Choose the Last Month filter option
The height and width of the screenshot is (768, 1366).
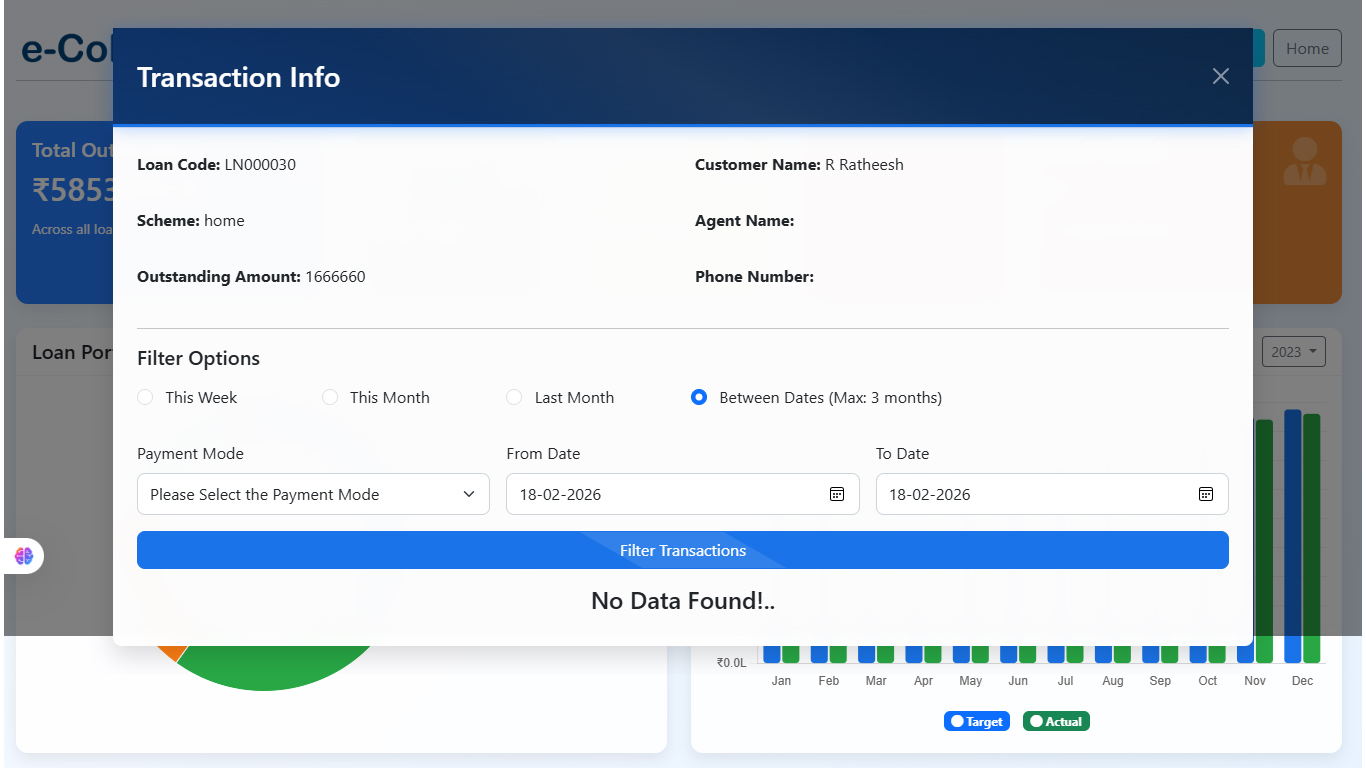[x=515, y=397]
